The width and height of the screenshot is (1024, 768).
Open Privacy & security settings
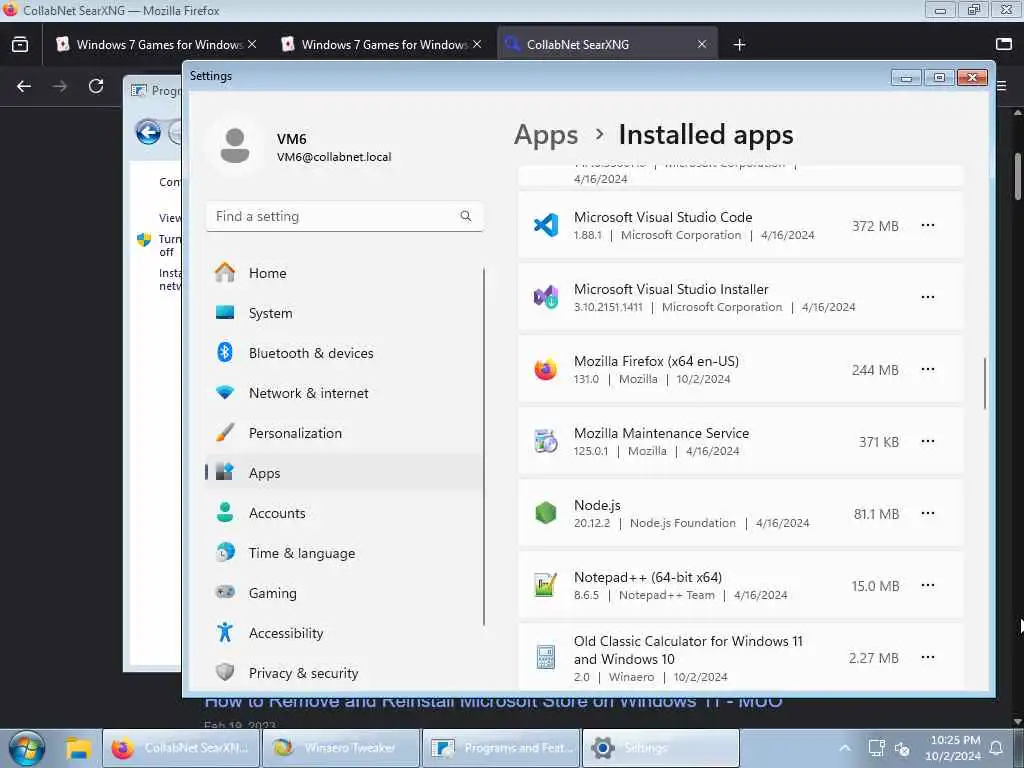click(344, 673)
